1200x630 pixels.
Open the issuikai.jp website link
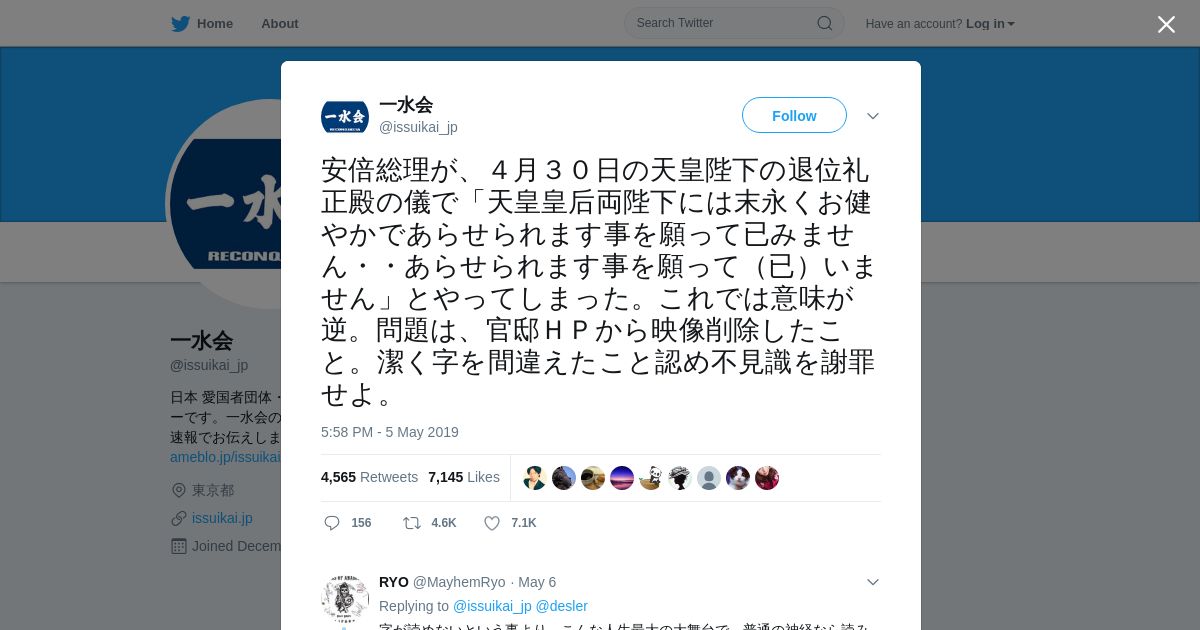pos(222,518)
